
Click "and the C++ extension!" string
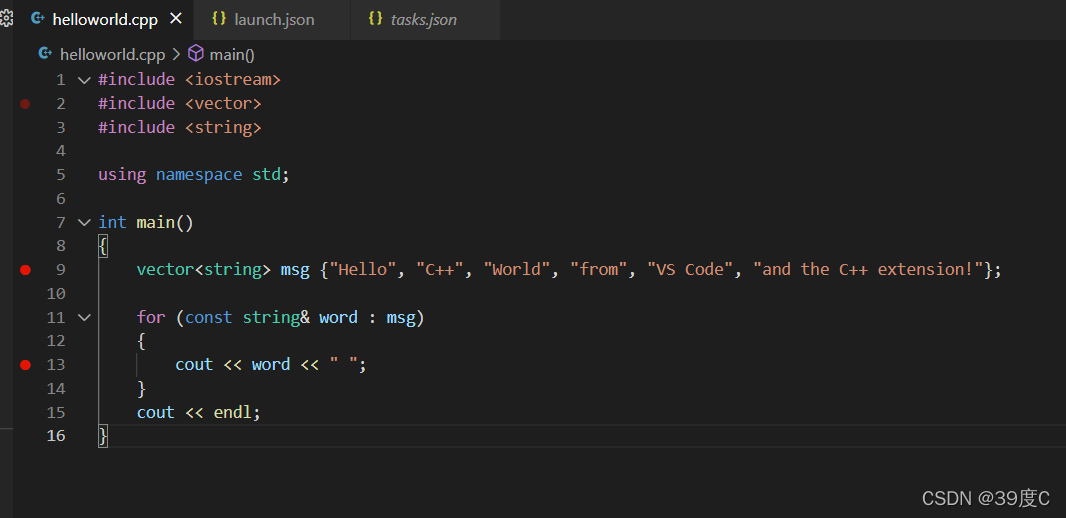pos(869,269)
